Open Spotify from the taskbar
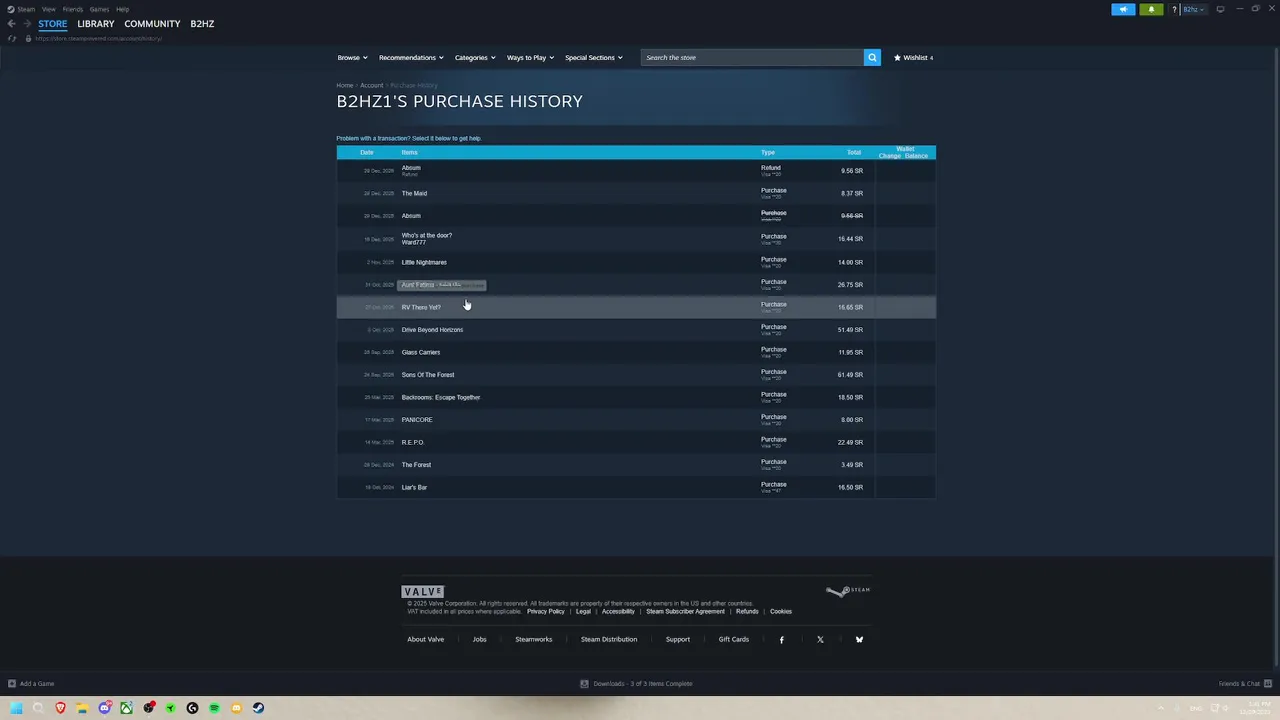The width and height of the screenshot is (1280, 720). point(214,708)
